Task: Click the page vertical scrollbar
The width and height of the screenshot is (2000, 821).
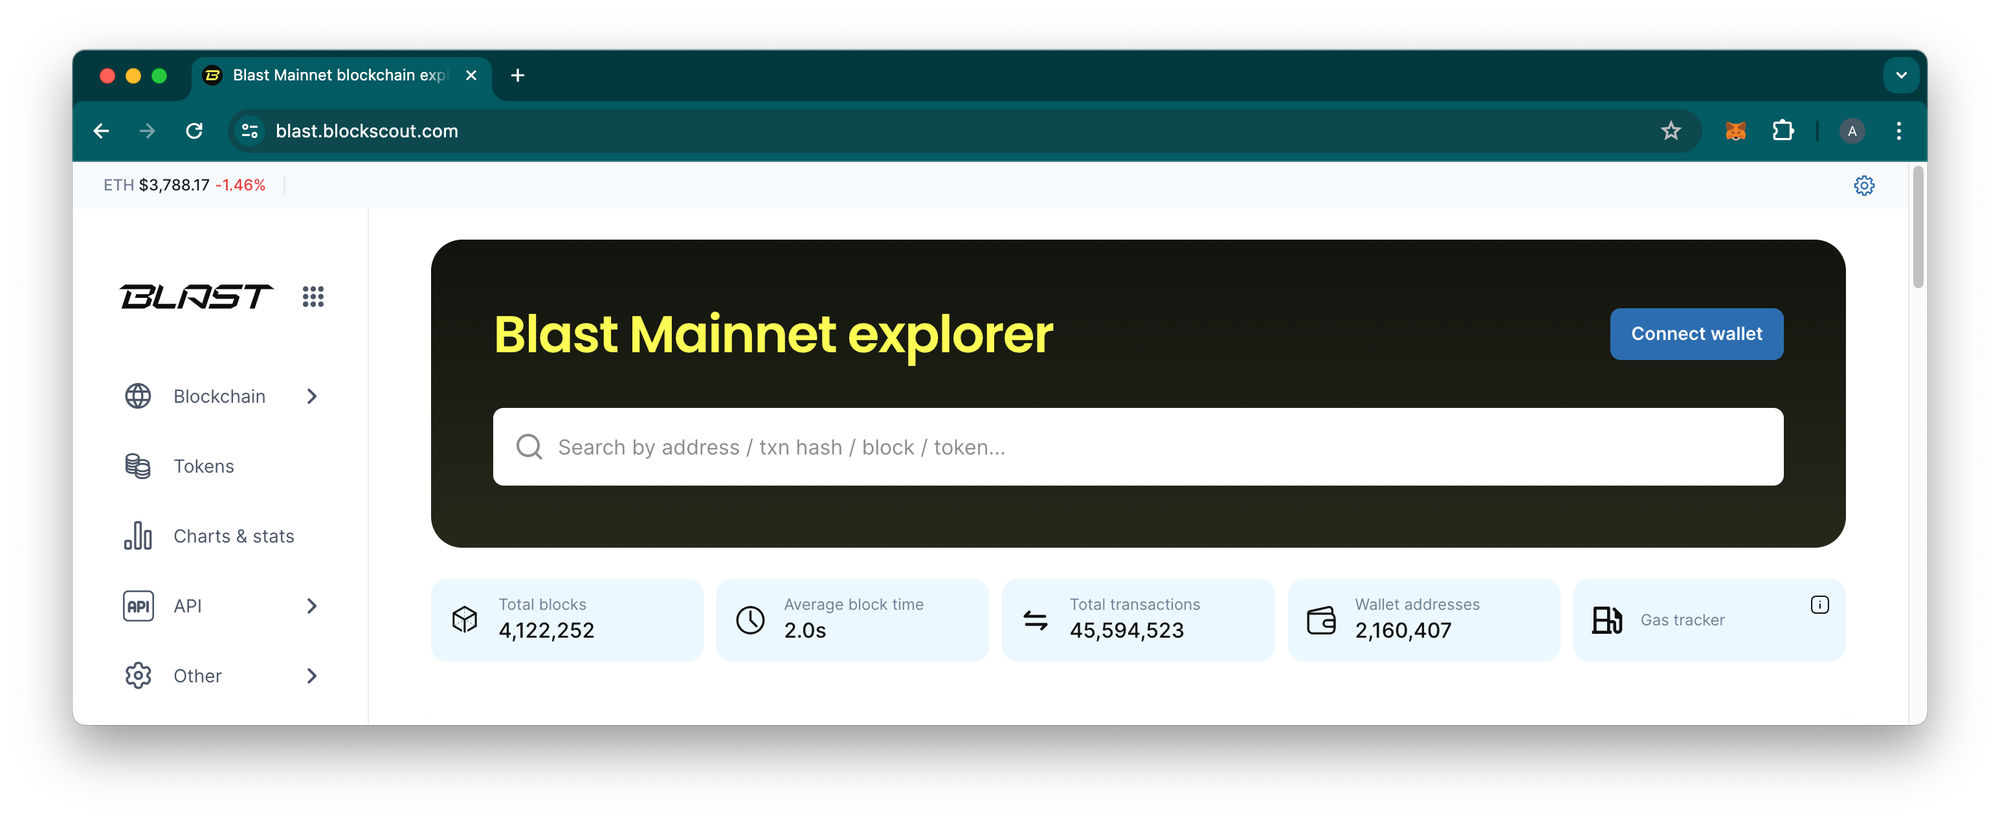Action: coord(1918,228)
